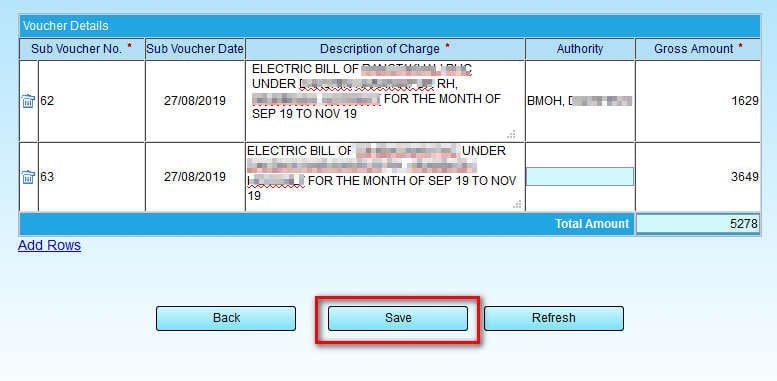Select the Sub Voucher No. 63 field
Screen dimensions: 777x381
point(92,177)
